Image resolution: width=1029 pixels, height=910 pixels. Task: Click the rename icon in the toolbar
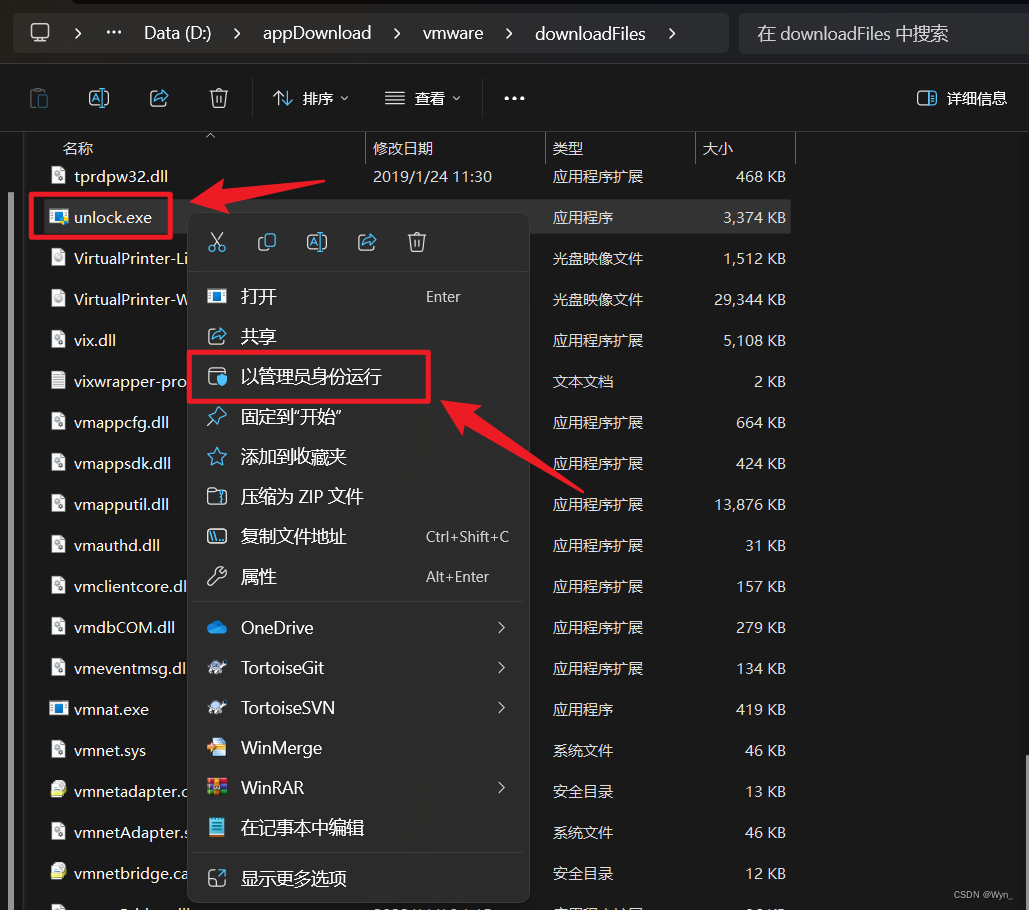pyautogui.click(x=99, y=98)
